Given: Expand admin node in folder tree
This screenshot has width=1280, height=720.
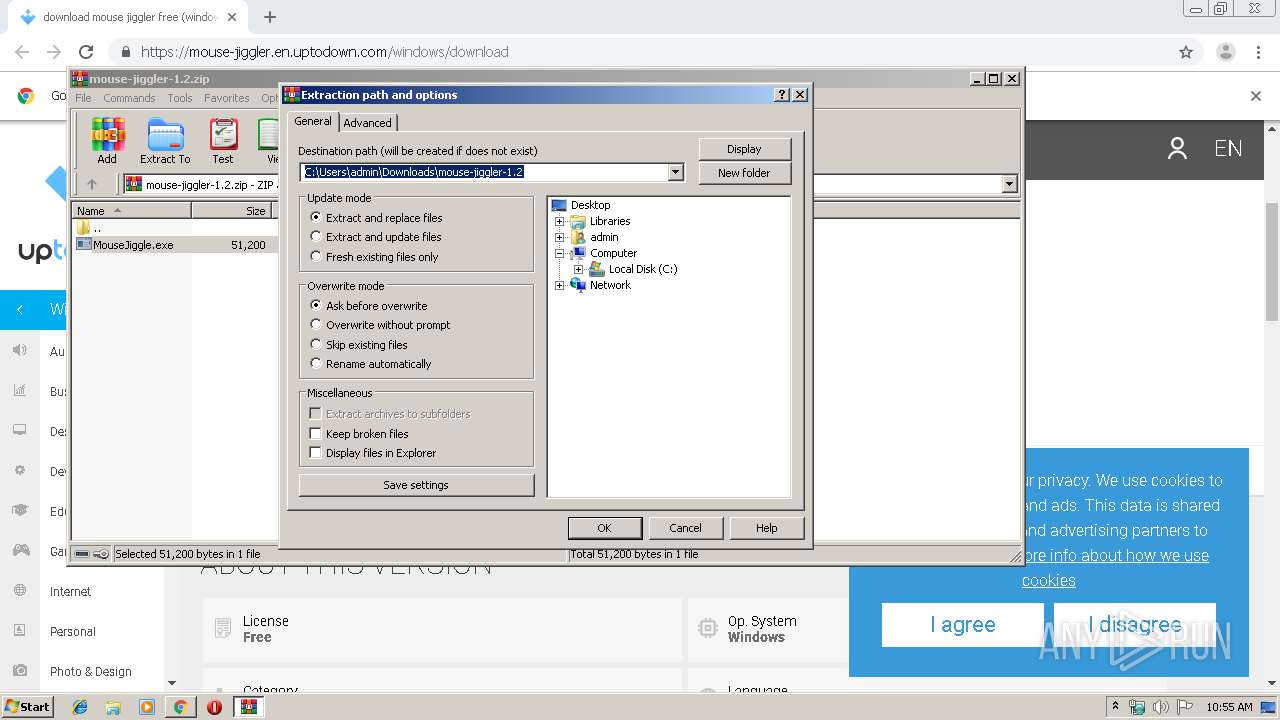Looking at the screenshot, I should [560, 237].
